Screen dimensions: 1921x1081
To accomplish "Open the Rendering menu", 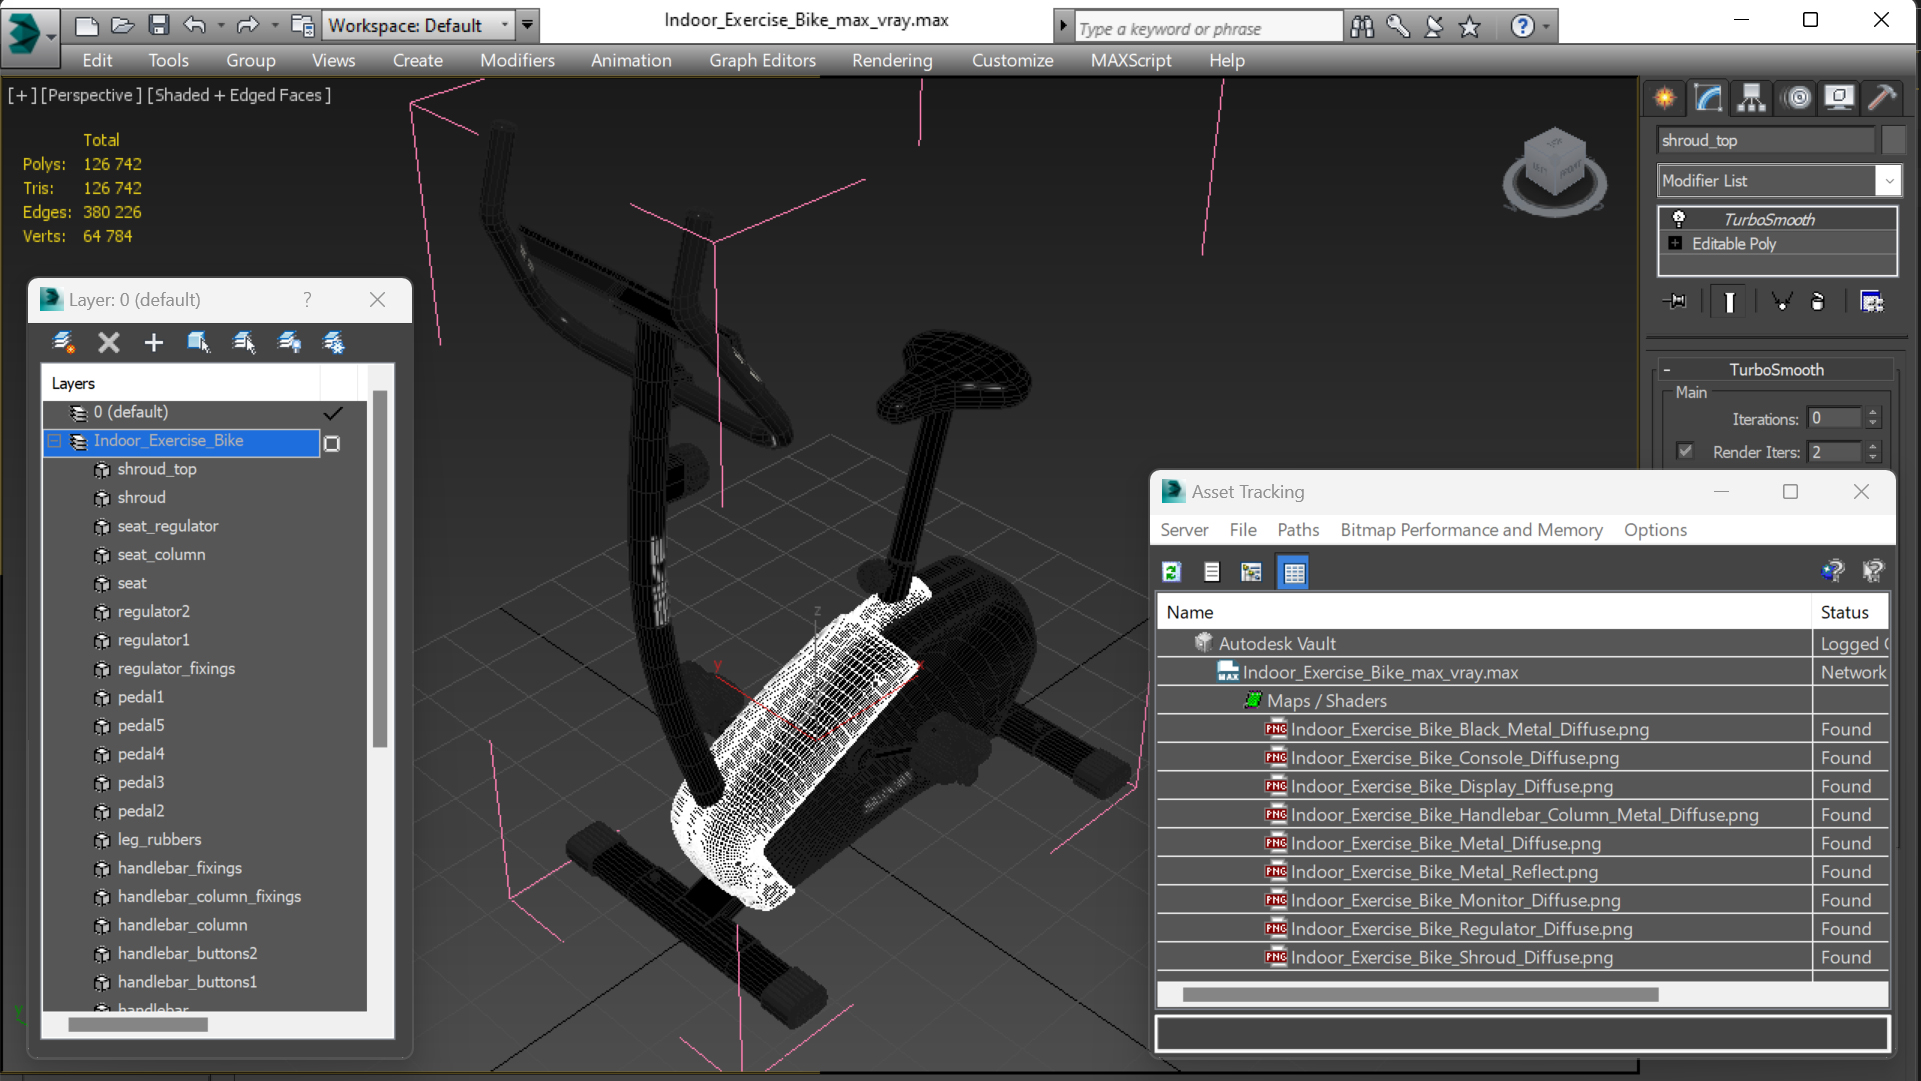I will pyautogui.click(x=892, y=60).
